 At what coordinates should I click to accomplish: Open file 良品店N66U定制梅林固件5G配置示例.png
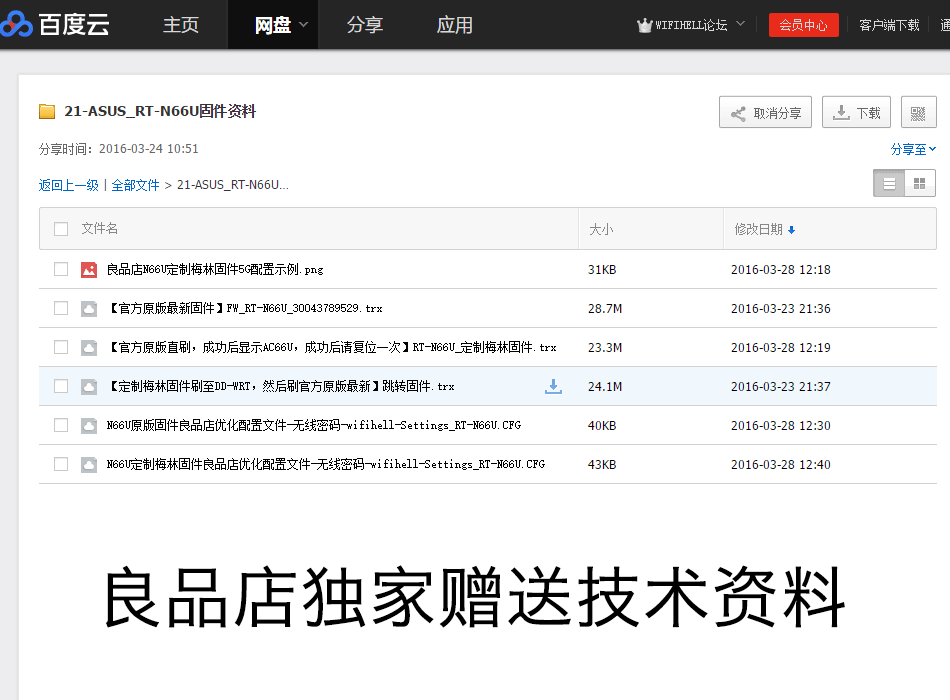coord(214,270)
